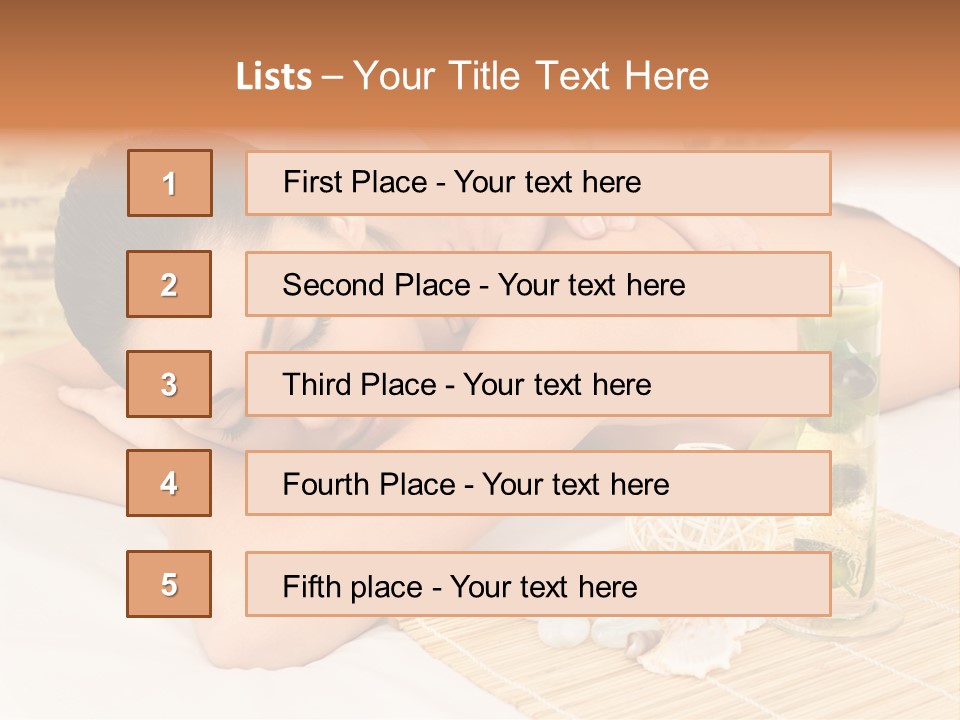Click the orange header band above title
Screen dimensions: 960x720
click(480, 25)
